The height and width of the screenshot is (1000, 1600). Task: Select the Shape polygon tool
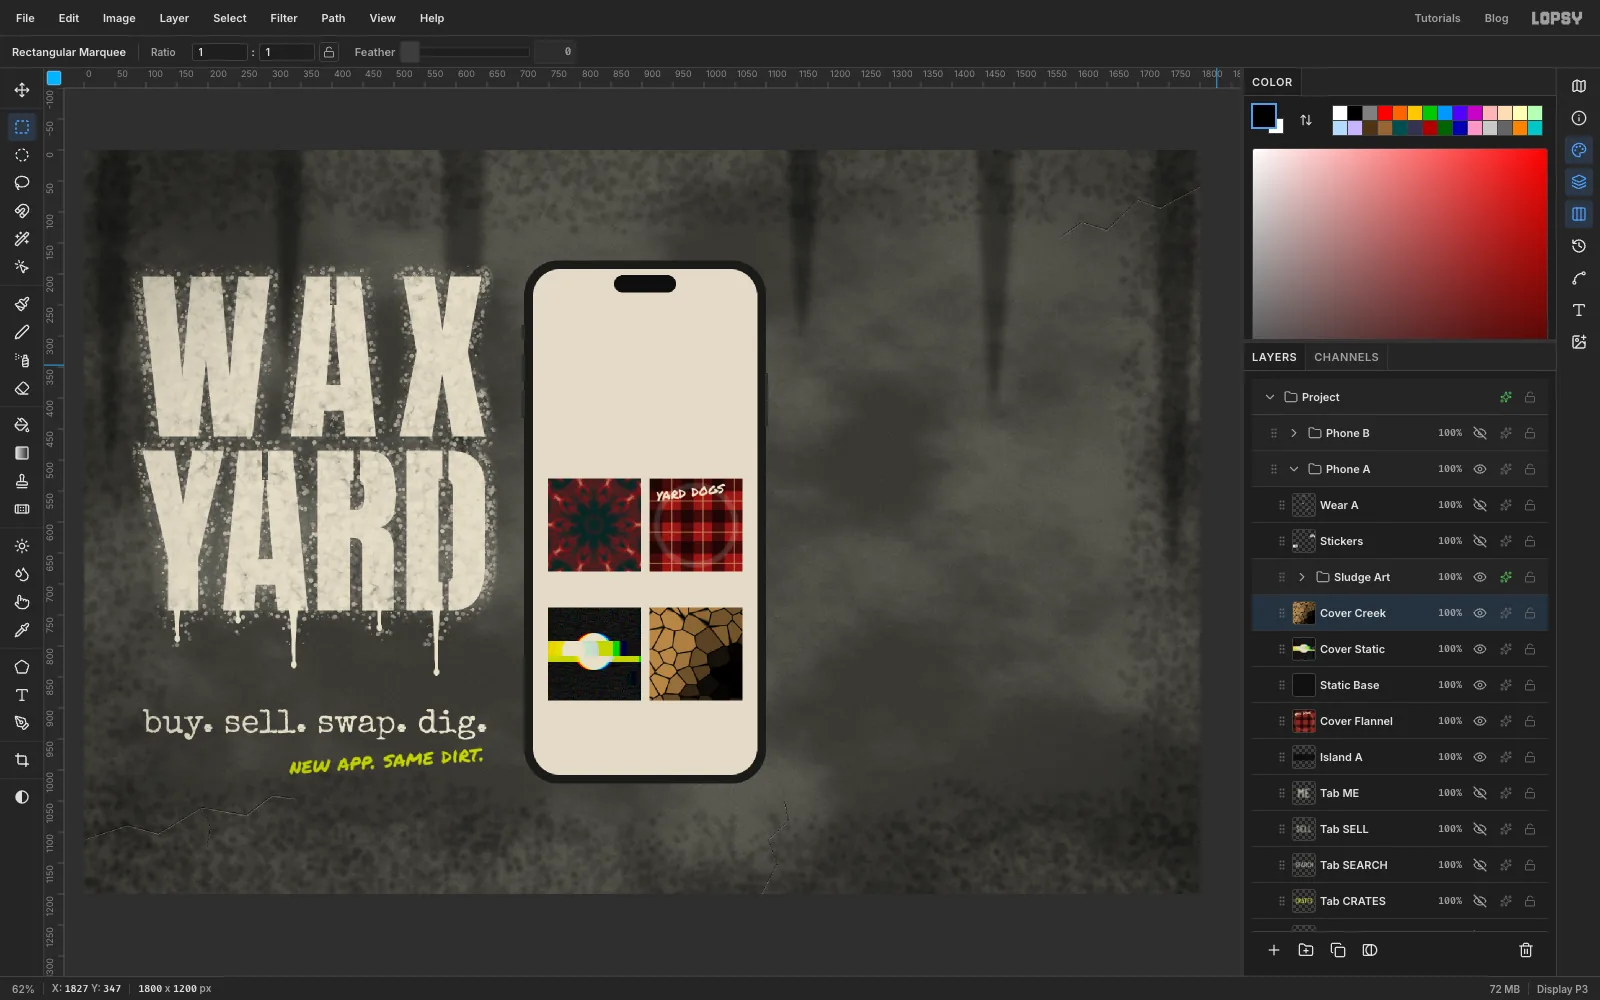tap(22, 667)
